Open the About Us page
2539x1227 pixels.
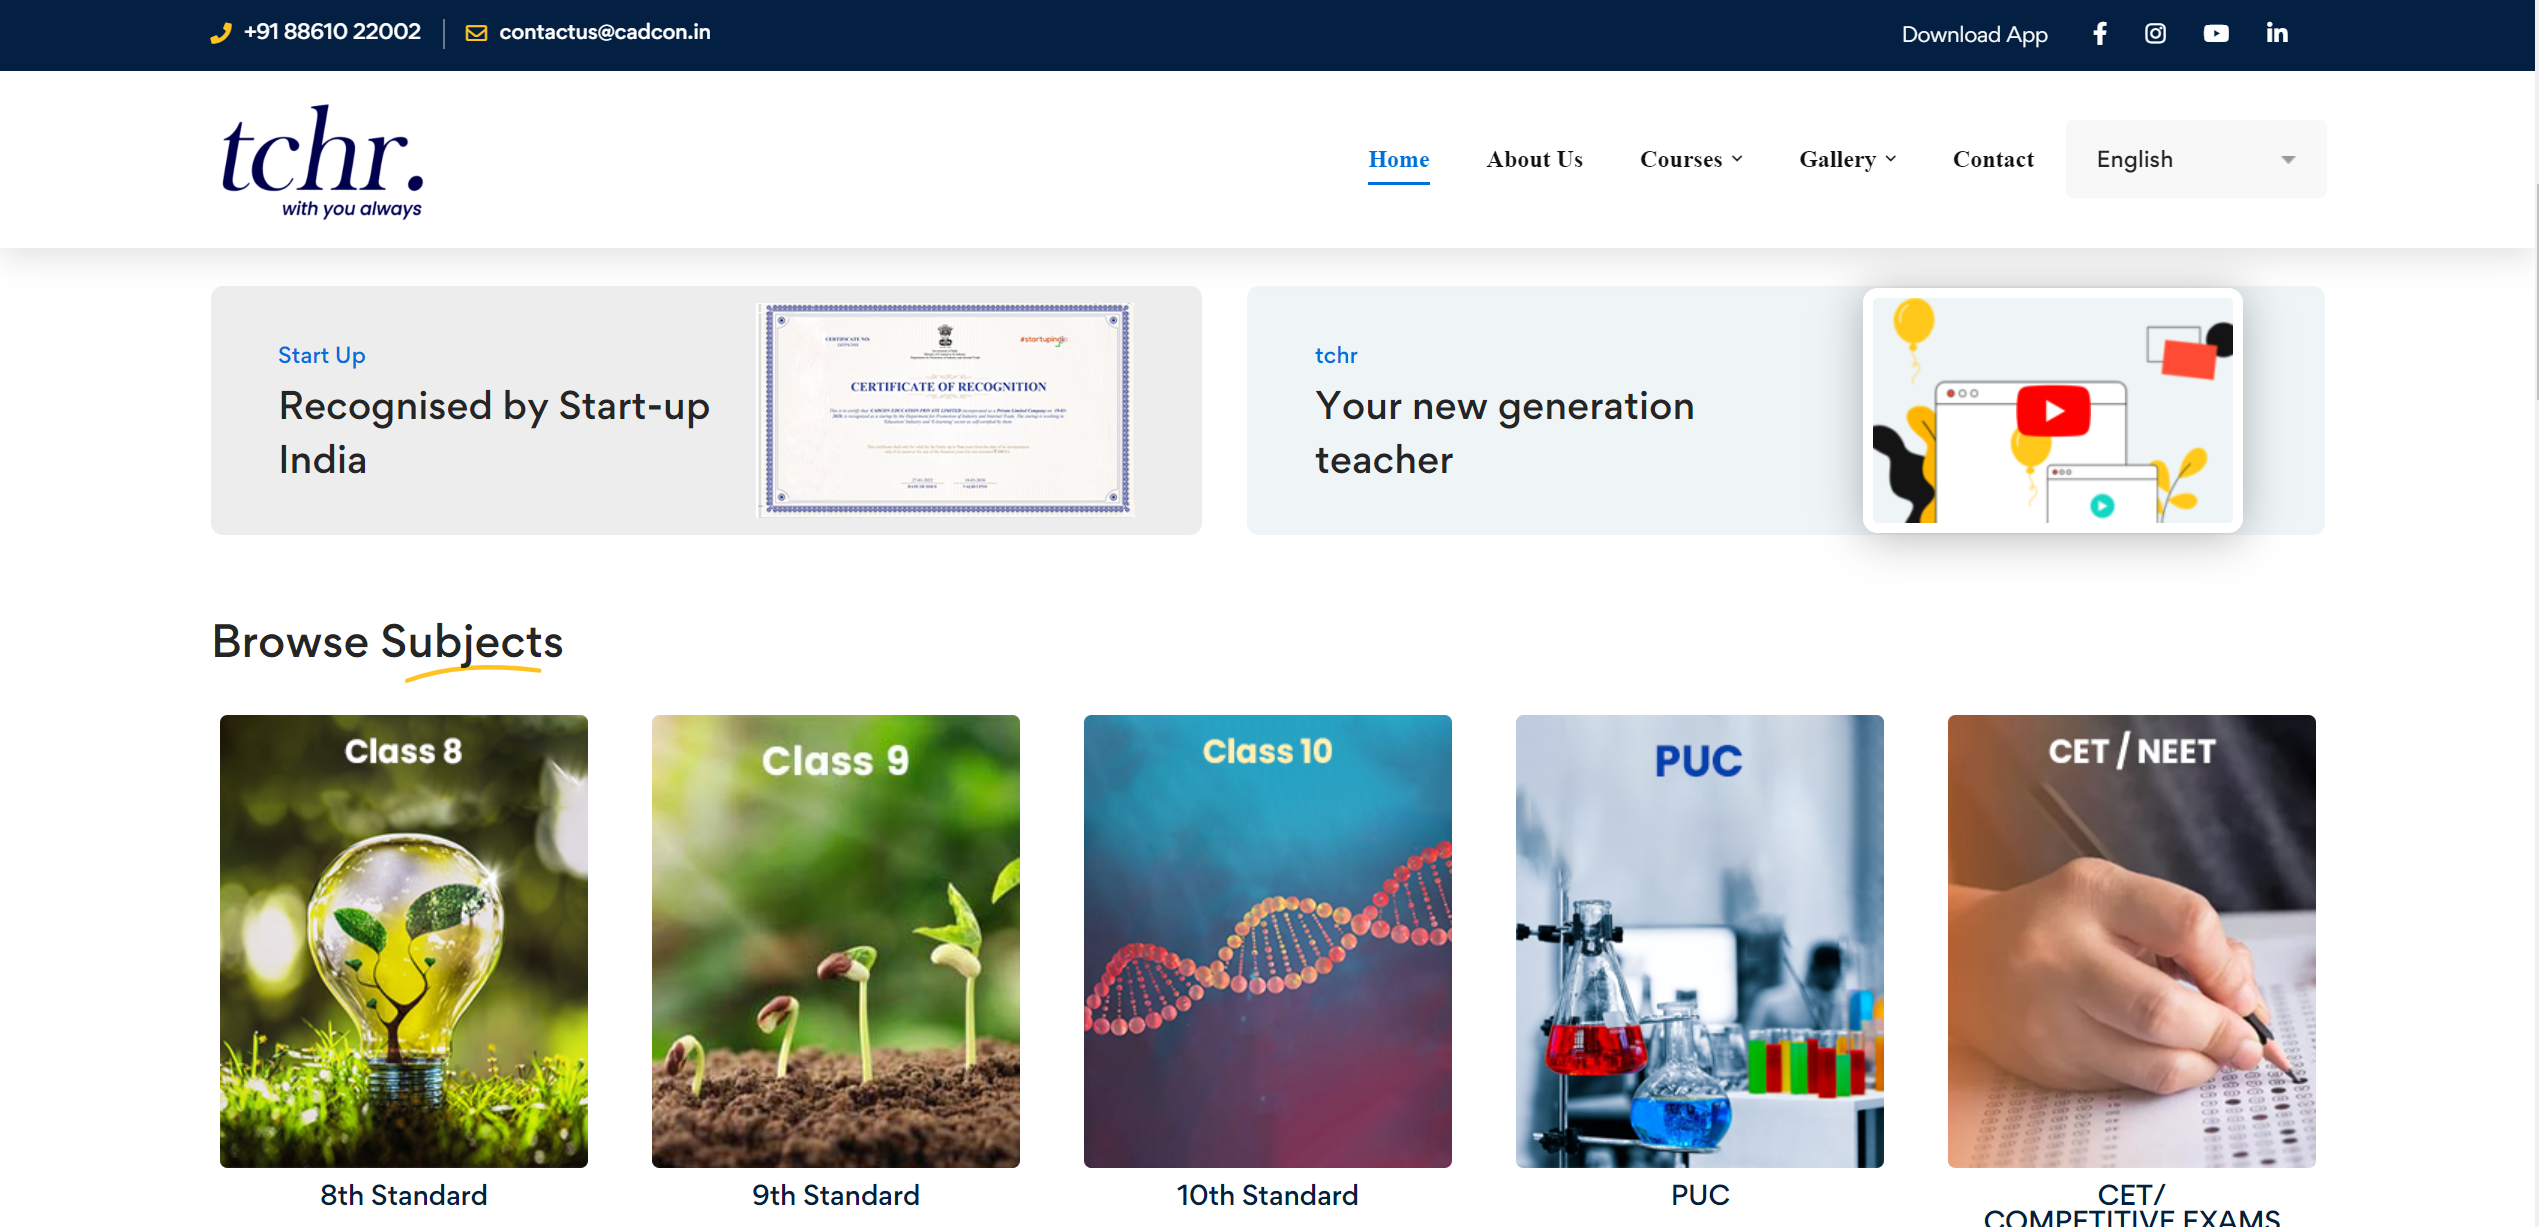[x=1534, y=160]
